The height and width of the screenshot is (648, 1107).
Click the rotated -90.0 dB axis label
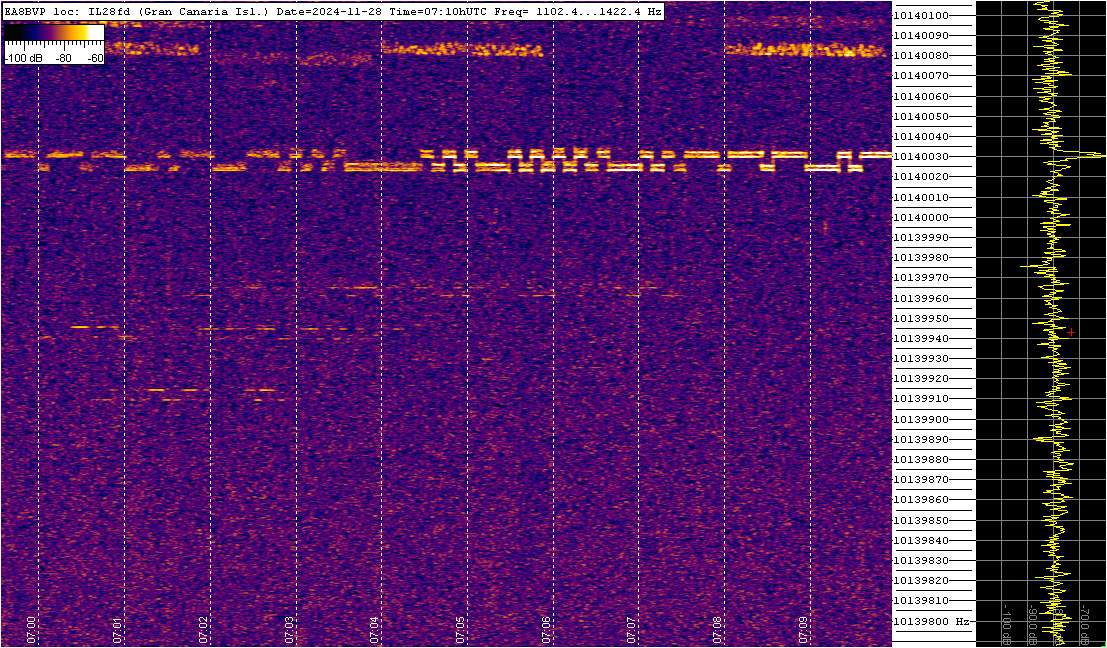coord(1033,623)
